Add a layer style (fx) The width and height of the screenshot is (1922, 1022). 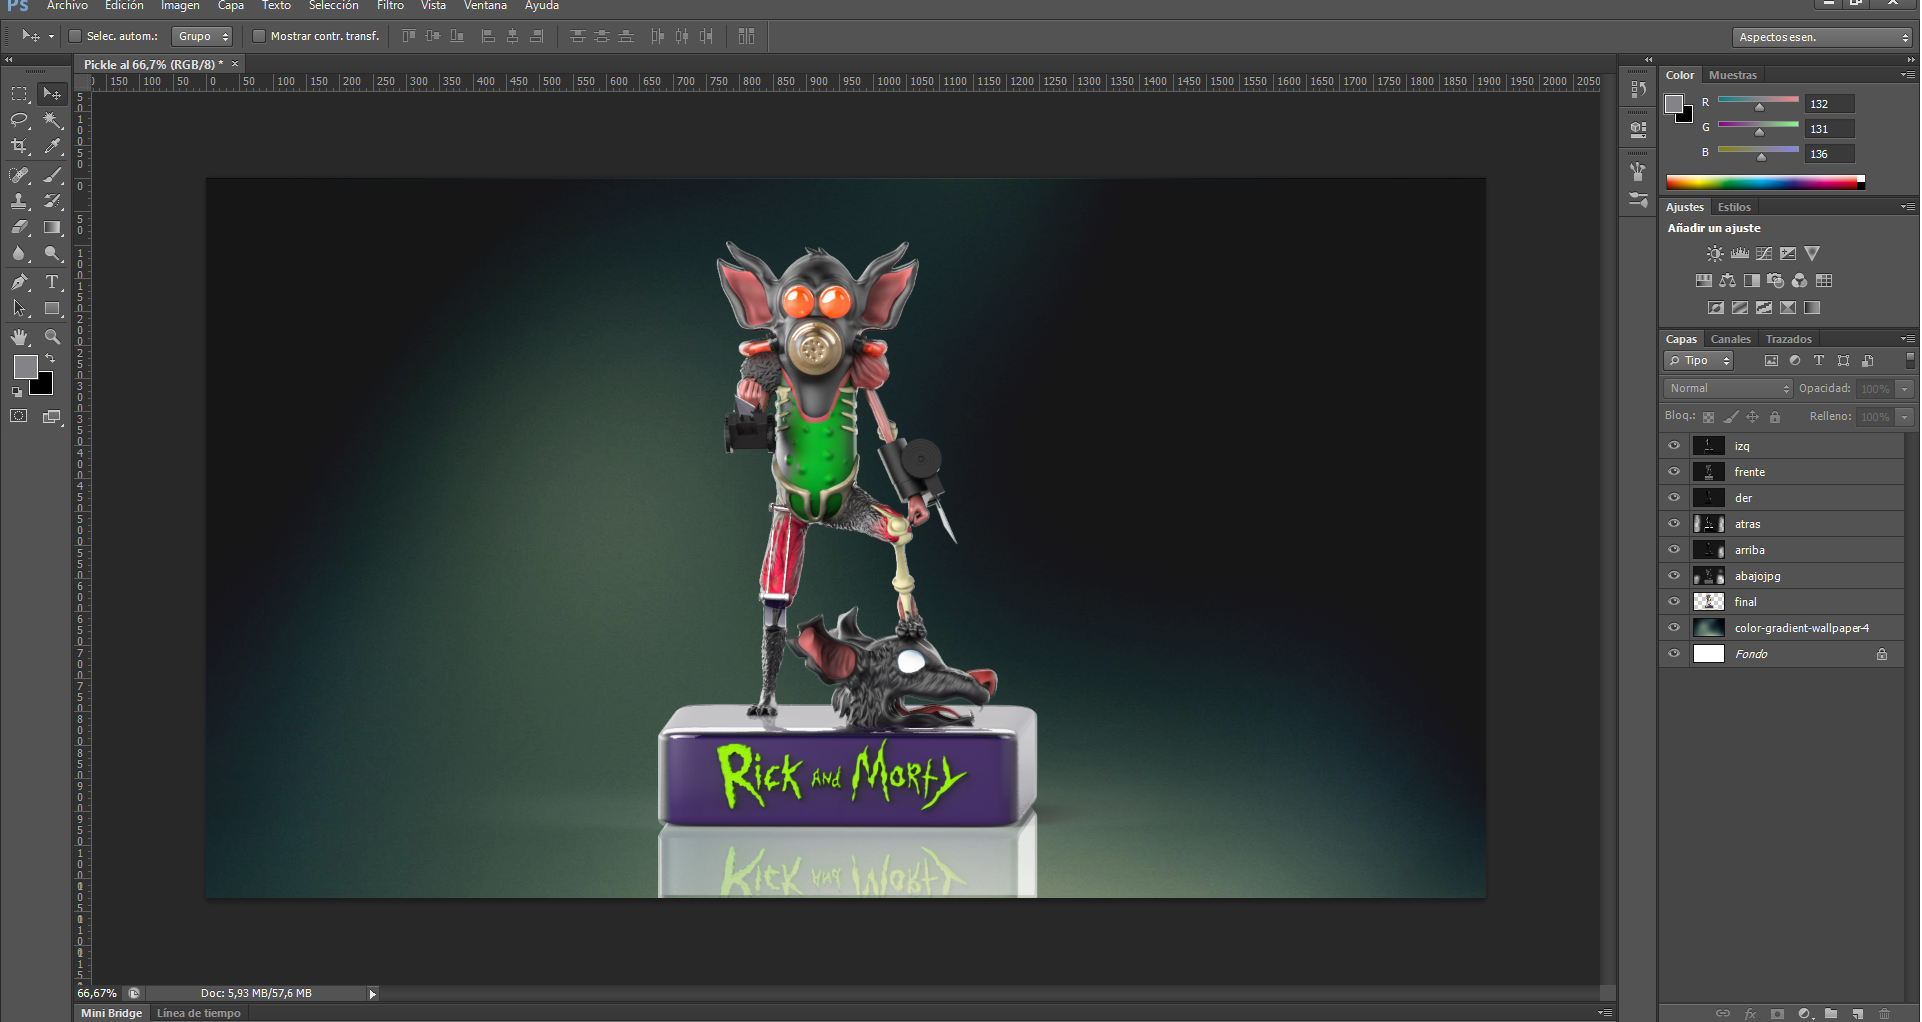[1750, 1013]
